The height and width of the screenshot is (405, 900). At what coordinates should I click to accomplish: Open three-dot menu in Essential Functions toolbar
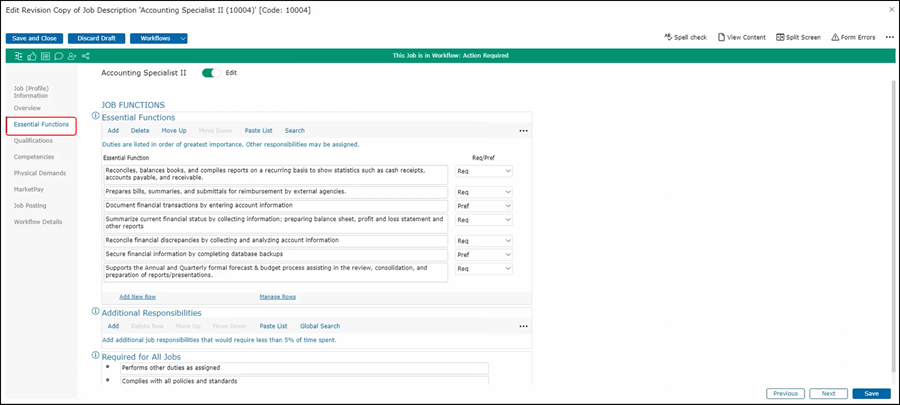point(522,130)
